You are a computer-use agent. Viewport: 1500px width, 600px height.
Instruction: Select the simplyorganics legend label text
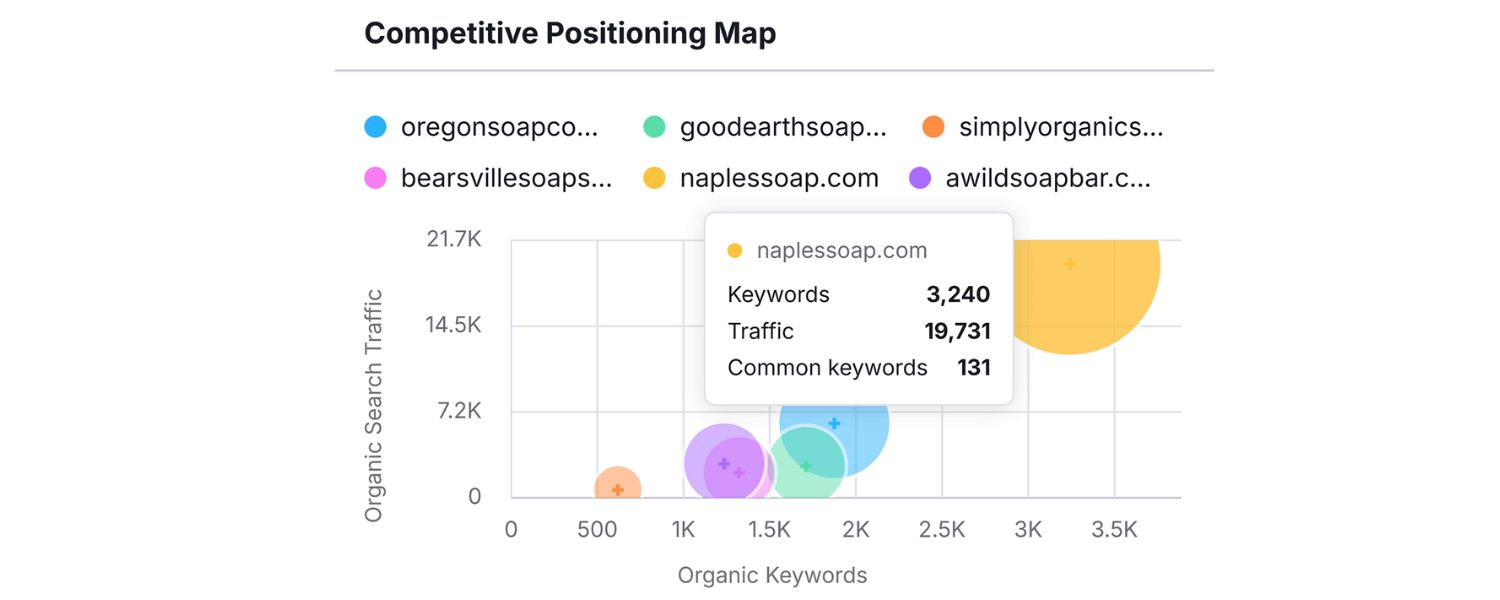1060,126
